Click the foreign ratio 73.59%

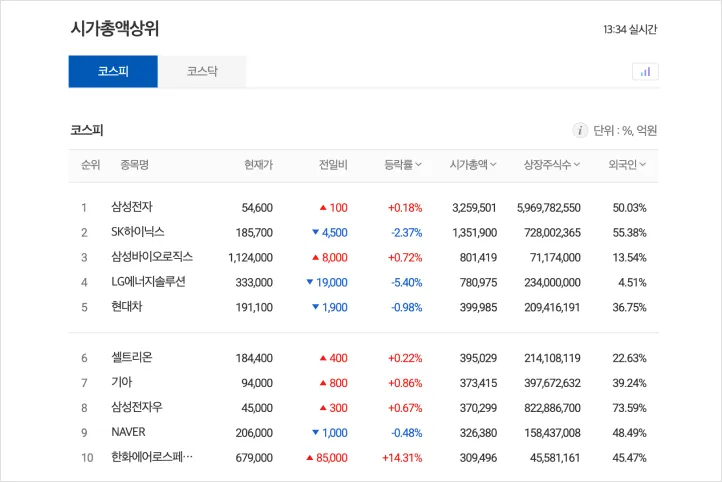click(629, 408)
